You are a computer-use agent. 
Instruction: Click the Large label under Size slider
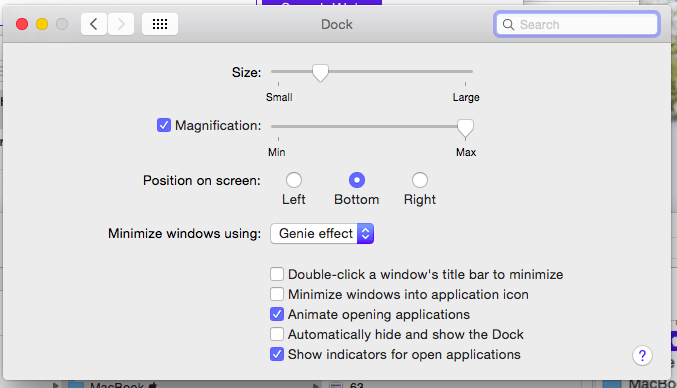click(x=466, y=98)
